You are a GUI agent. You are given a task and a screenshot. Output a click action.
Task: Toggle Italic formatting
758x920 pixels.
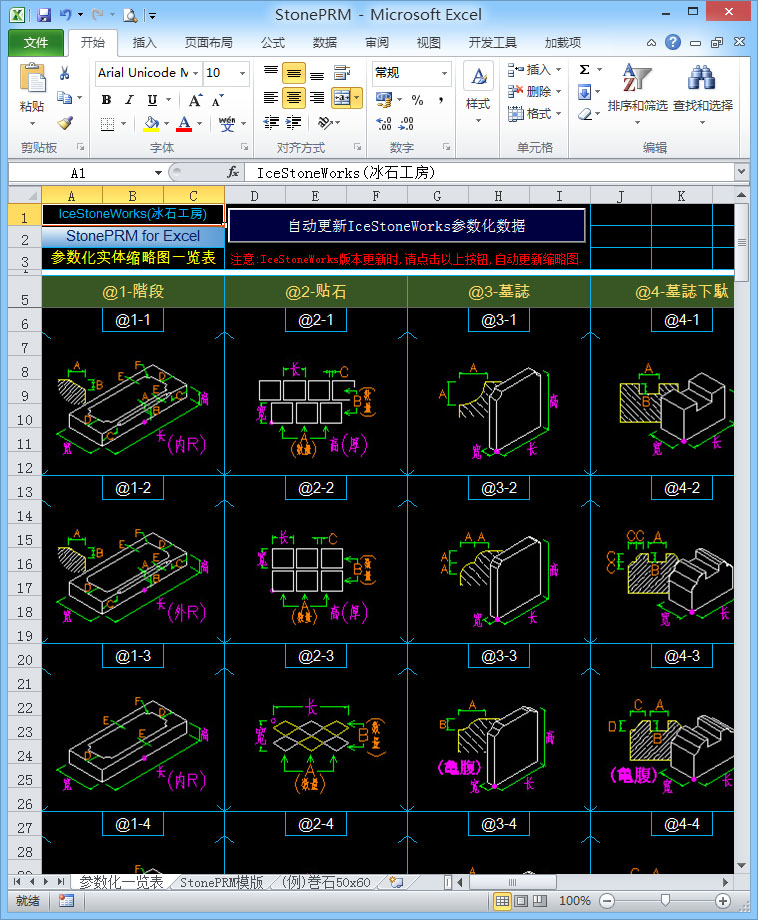(x=129, y=100)
